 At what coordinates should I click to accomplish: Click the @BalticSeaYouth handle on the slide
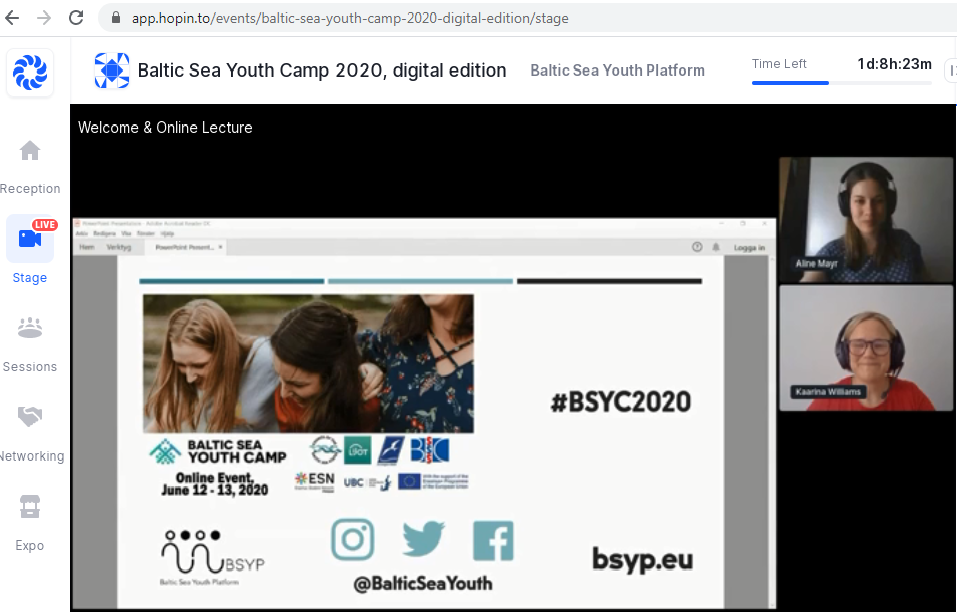tap(423, 584)
